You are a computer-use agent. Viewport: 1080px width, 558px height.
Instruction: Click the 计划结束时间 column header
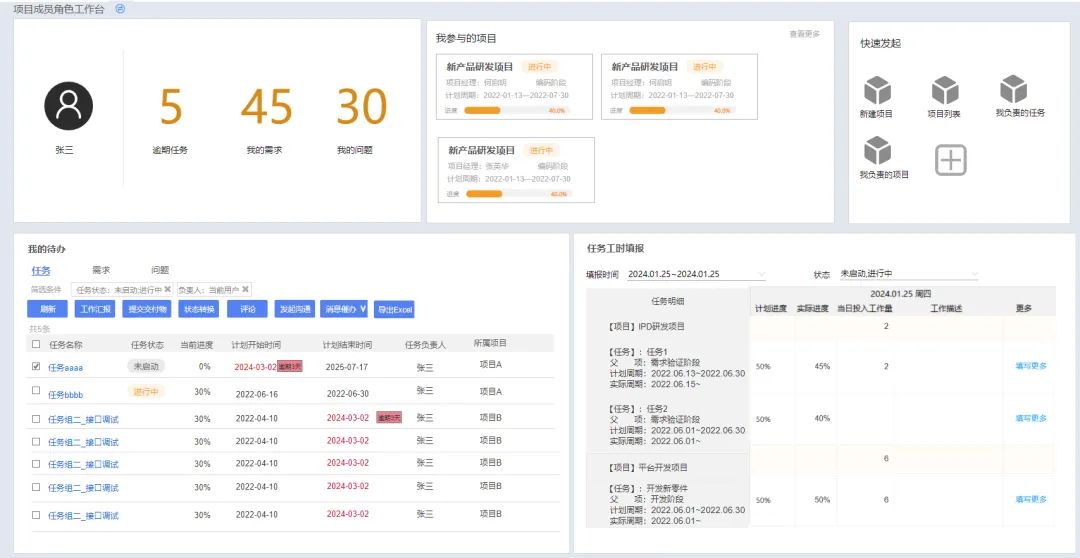point(347,345)
